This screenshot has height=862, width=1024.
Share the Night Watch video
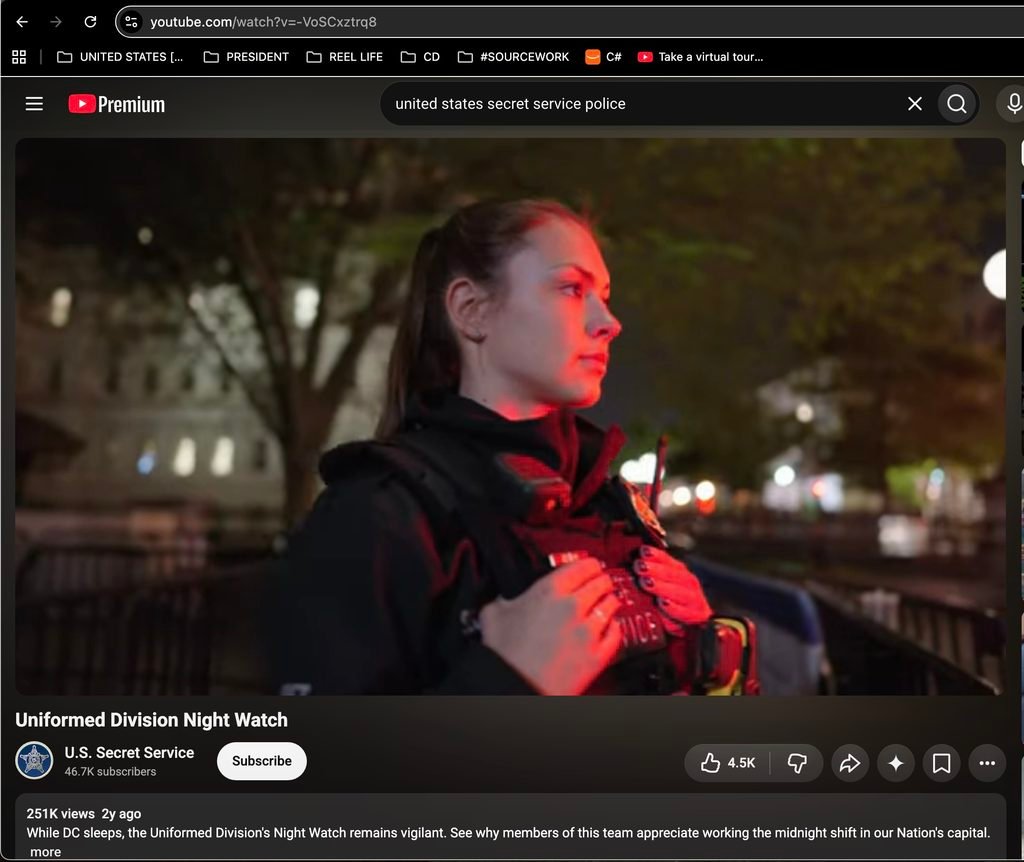point(850,763)
